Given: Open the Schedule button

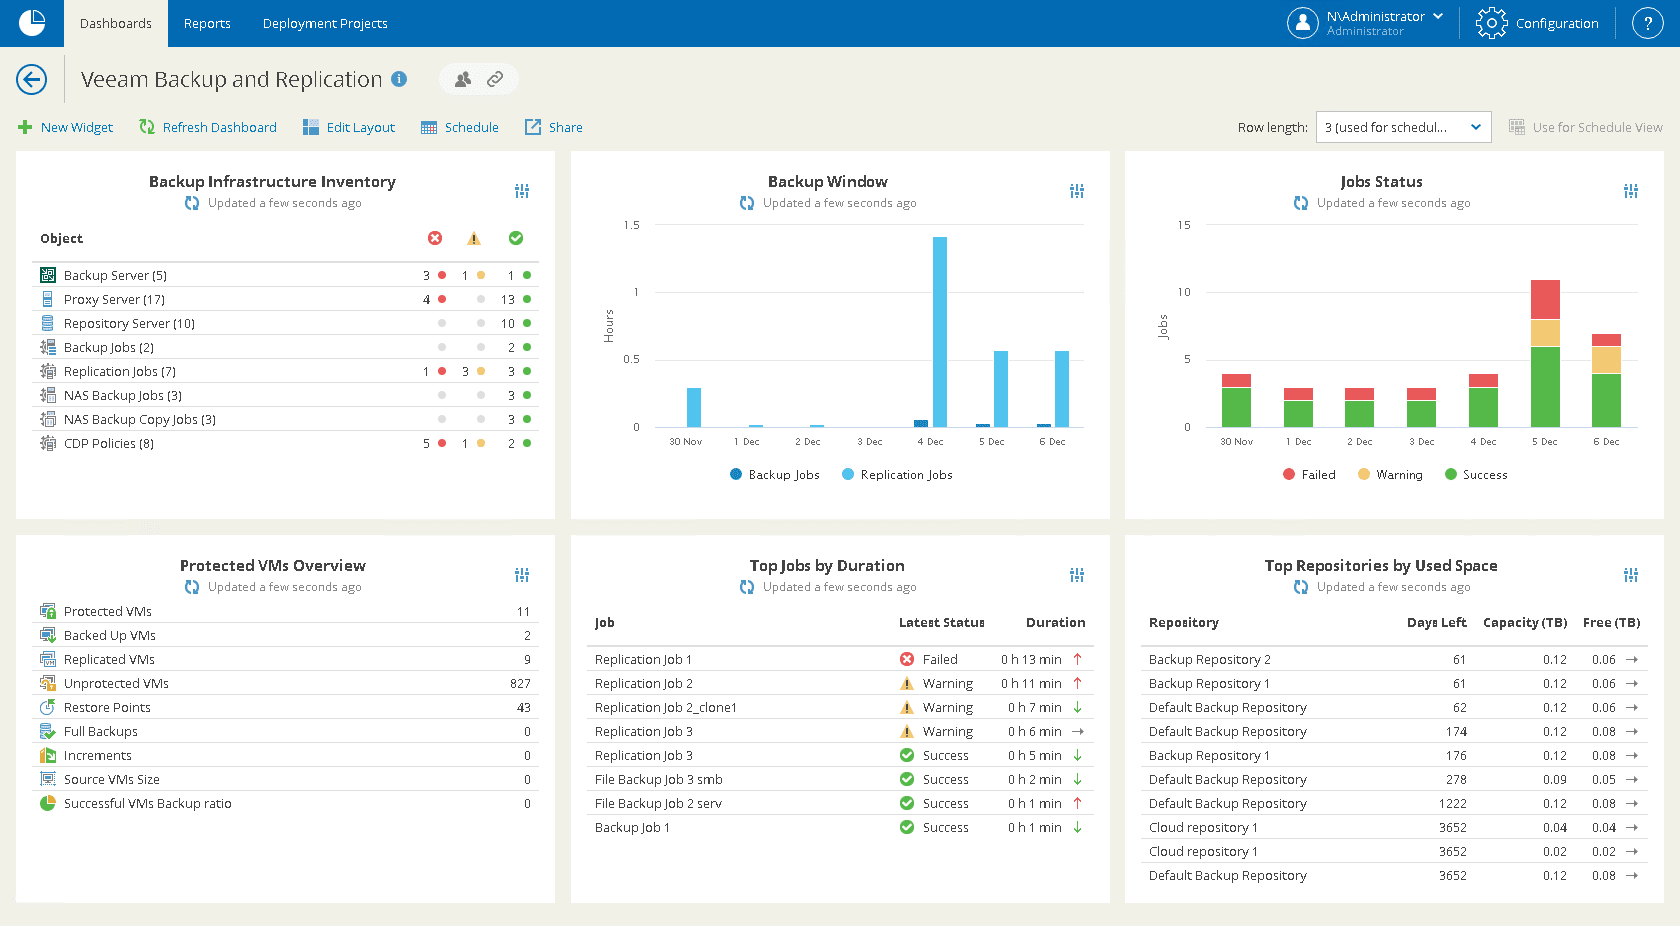Looking at the screenshot, I should pyautogui.click(x=460, y=127).
